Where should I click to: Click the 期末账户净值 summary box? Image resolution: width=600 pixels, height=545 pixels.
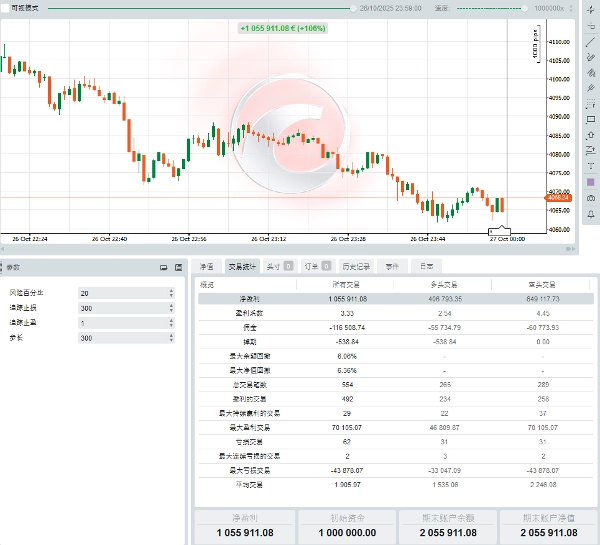[548, 527]
